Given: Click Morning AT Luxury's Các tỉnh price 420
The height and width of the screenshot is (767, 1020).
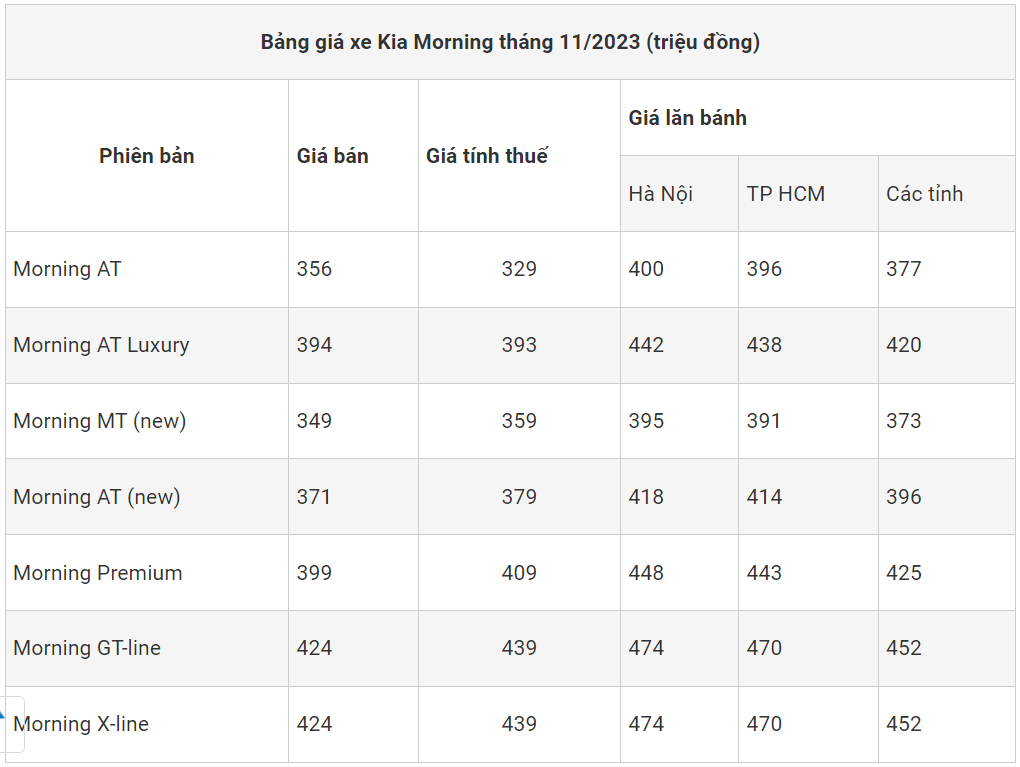Looking at the screenshot, I should (904, 345).
